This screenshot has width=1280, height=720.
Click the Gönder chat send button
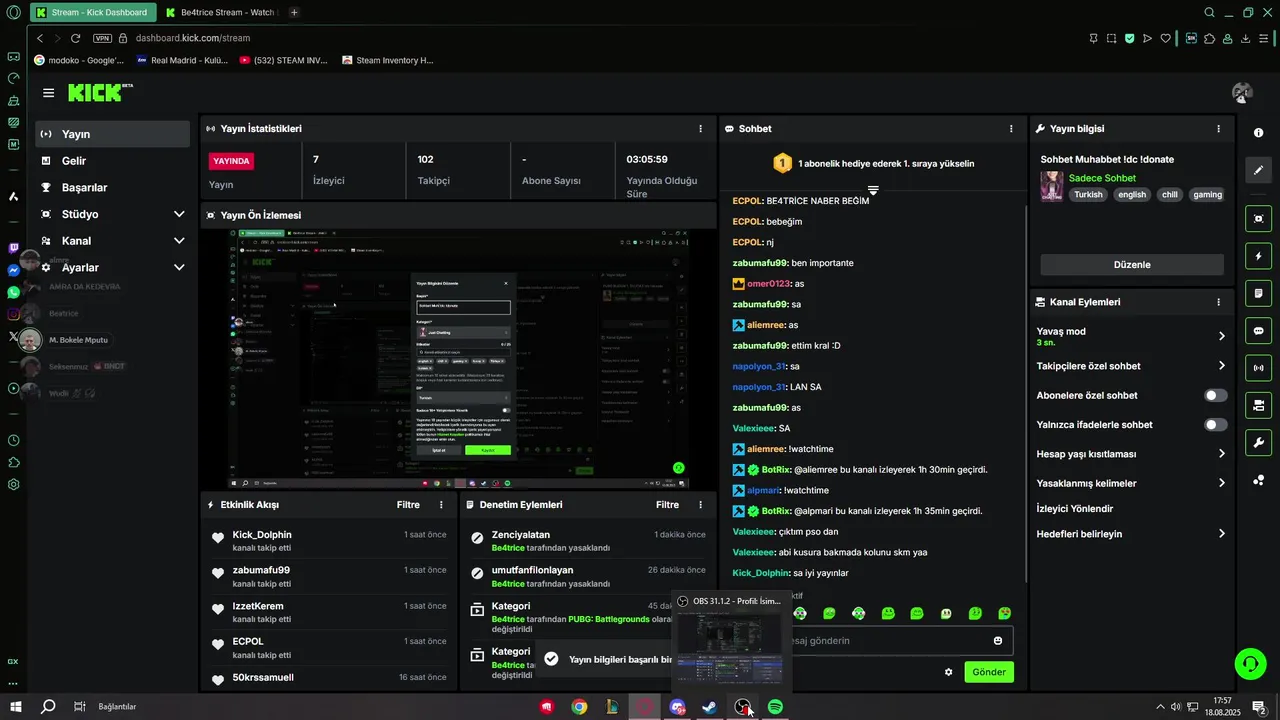click(989, 672)
